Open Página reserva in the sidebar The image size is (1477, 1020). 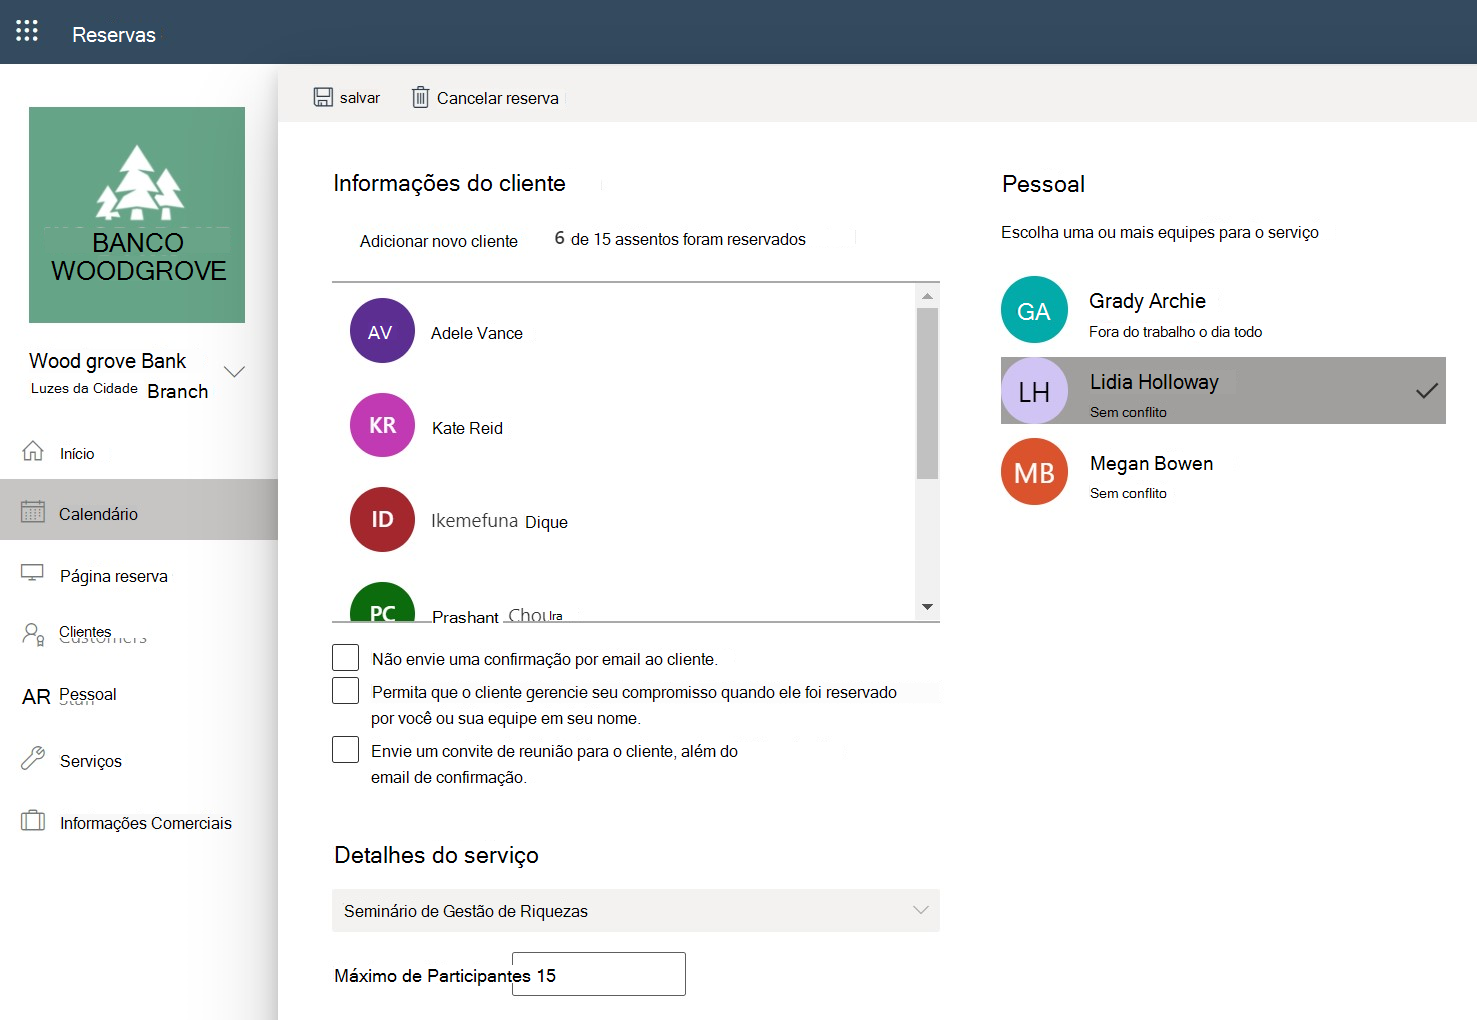114,576
